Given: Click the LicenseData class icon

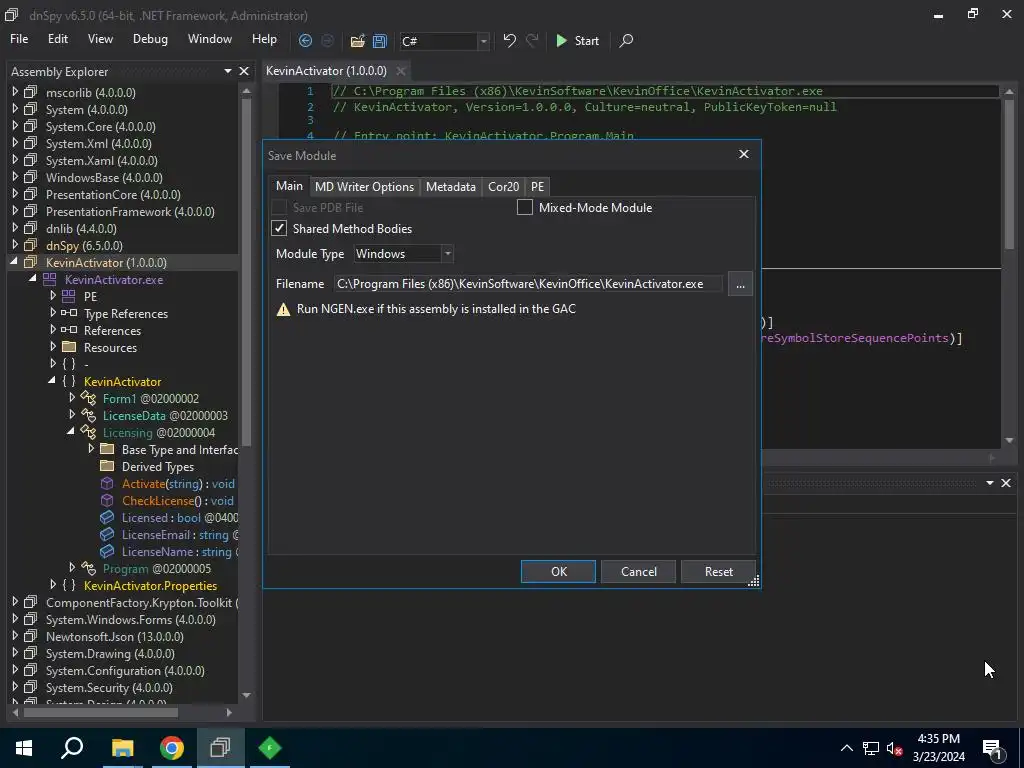Looking at the screenshot, I should pos(88,415).
